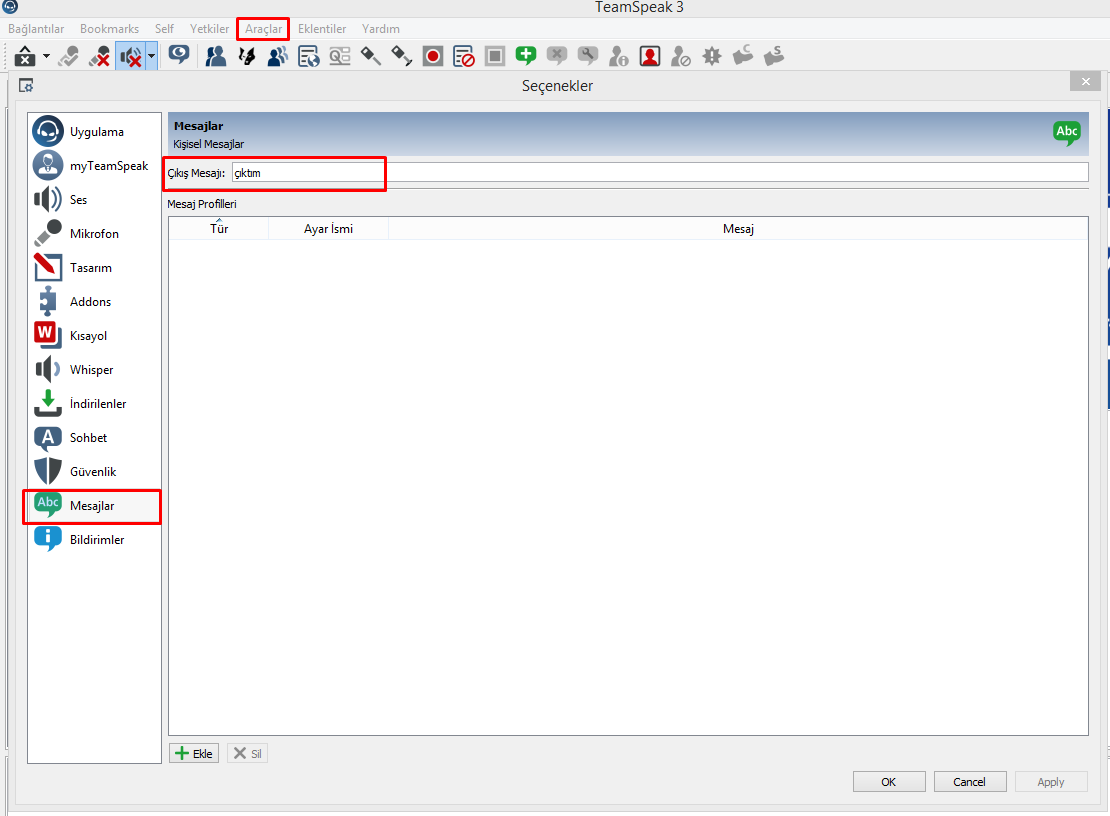The height and width of the screenshot is (816, 1110).
Task: Open Ses settings category
Action: (x=95, y=200)
